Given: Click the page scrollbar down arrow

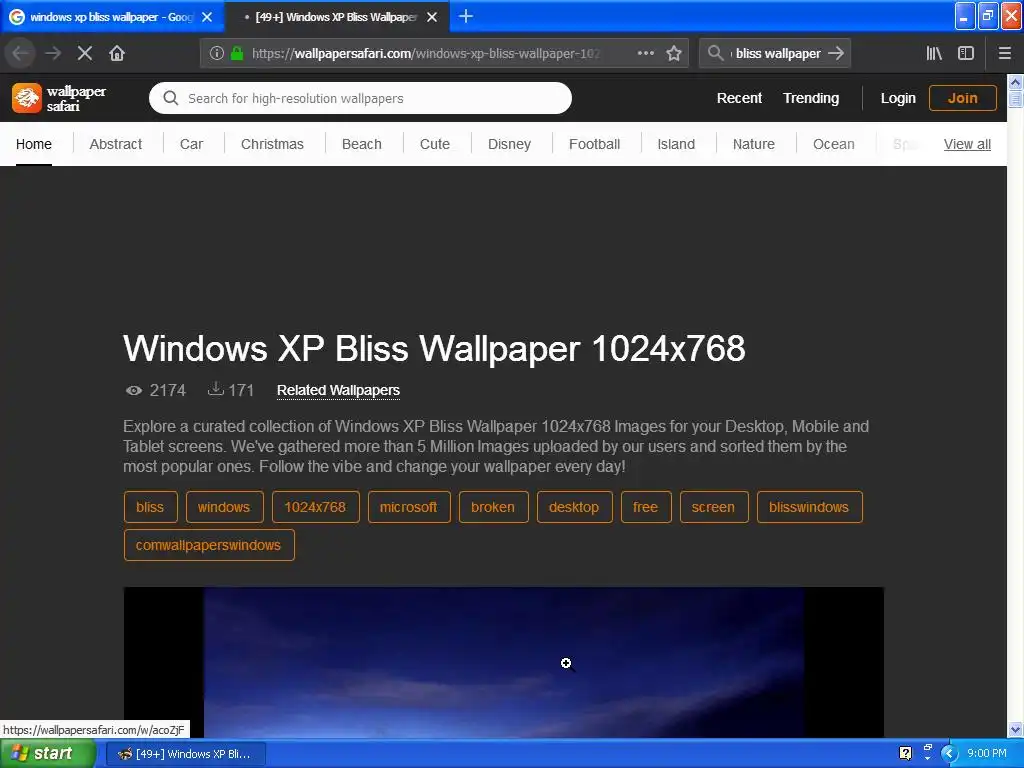Looking at the screenshot, I should 1015,729.
